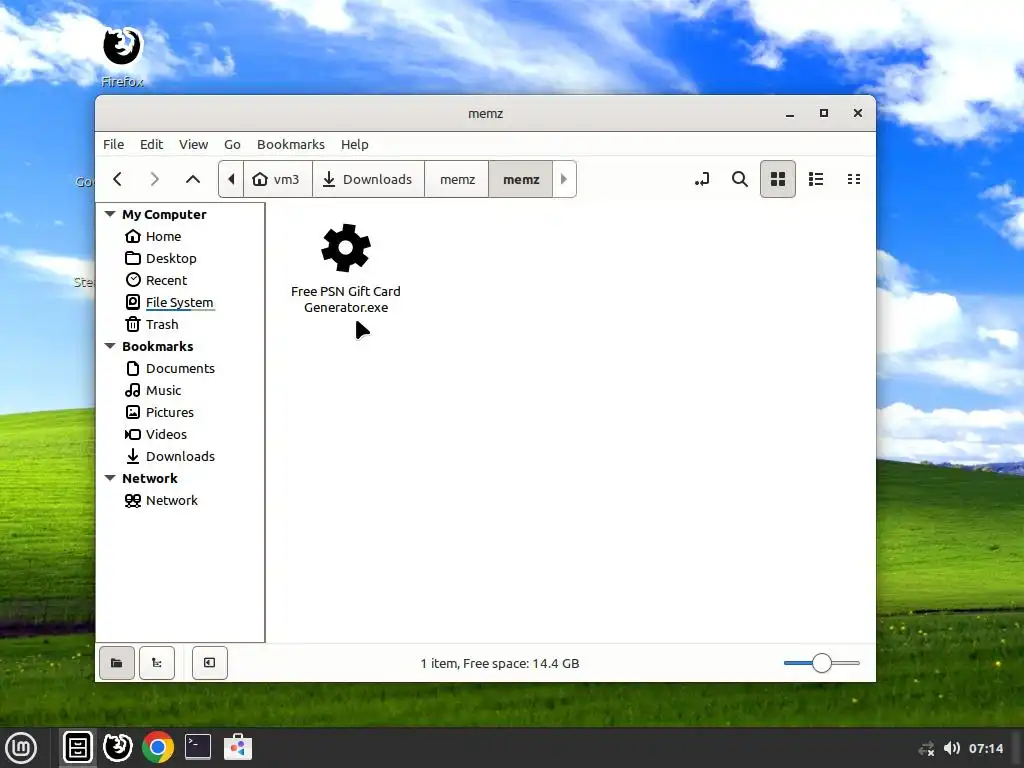Open the File menu
Viewport: 1024px width, 768px height.
pos(114,144)
